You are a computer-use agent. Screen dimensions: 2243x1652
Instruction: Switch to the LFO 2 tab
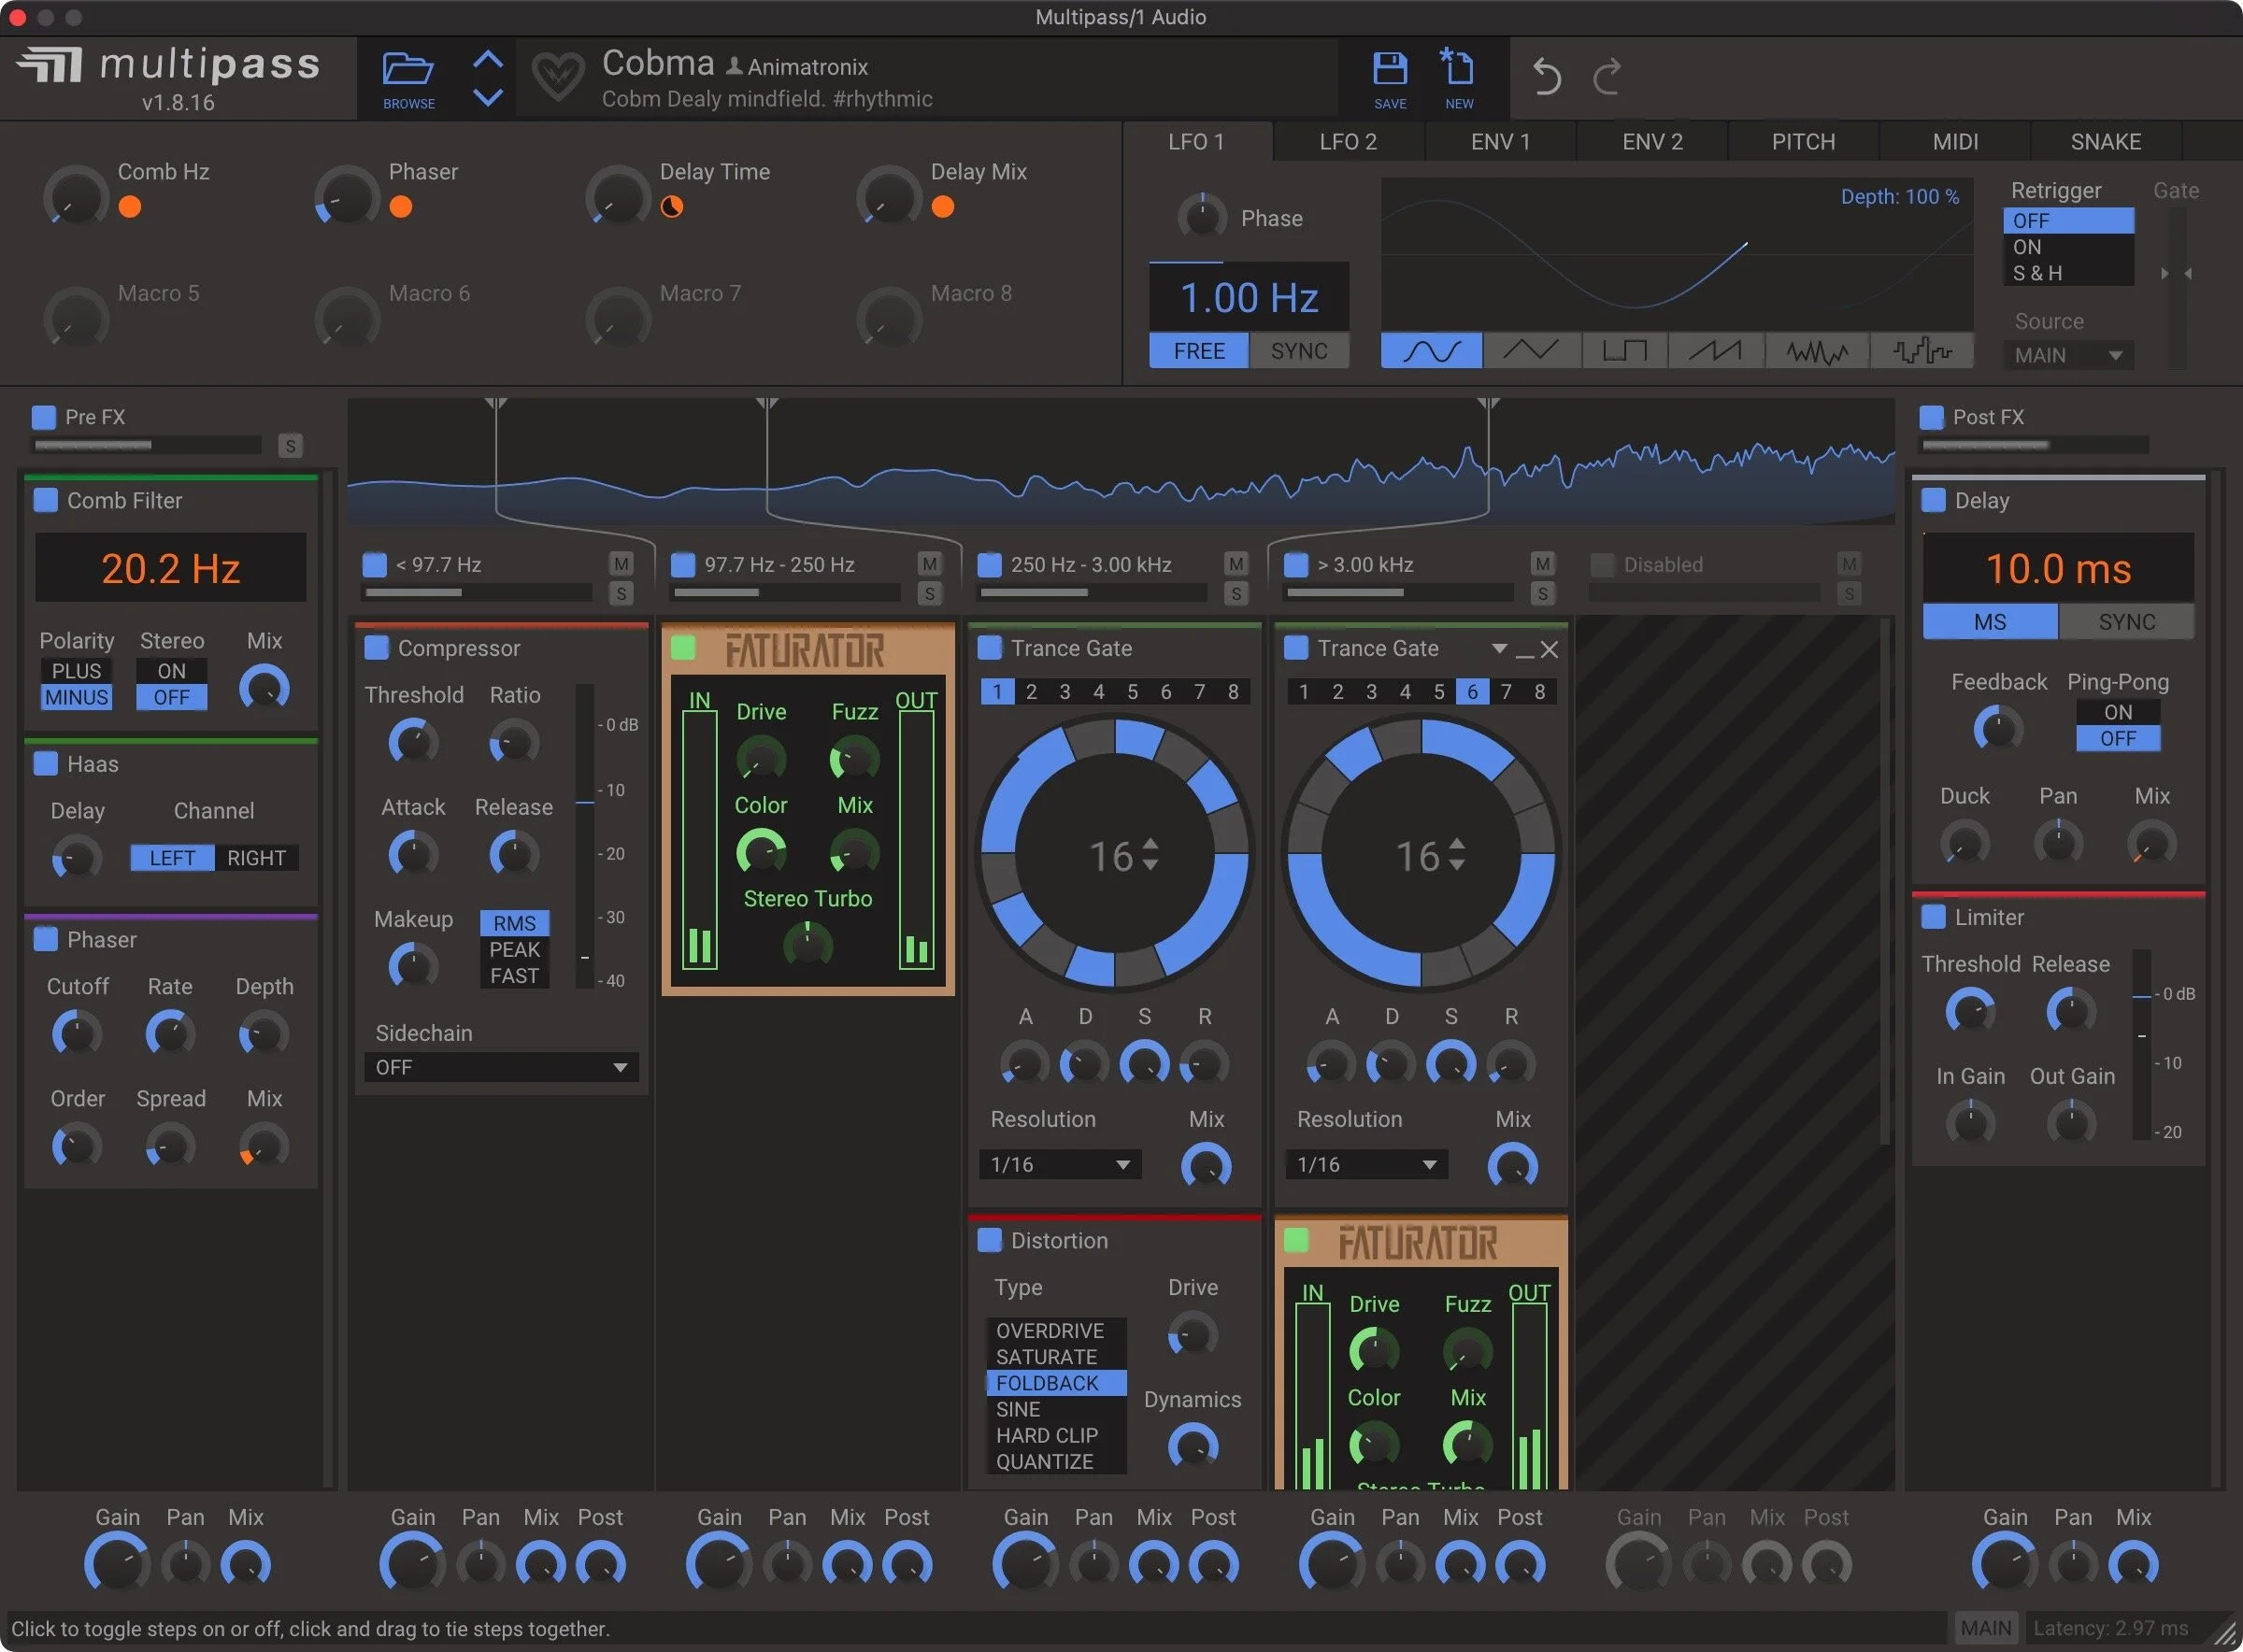1348,142
